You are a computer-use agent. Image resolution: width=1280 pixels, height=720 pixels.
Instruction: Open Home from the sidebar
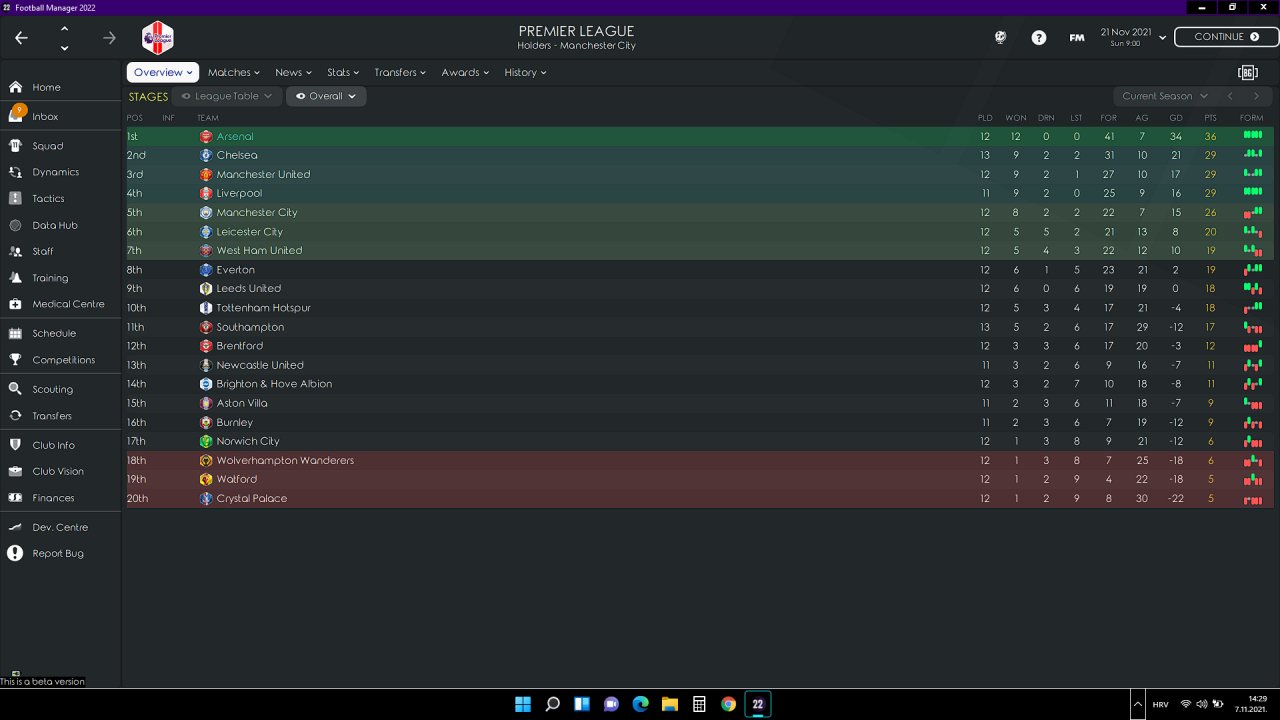[x=46, y=87]
